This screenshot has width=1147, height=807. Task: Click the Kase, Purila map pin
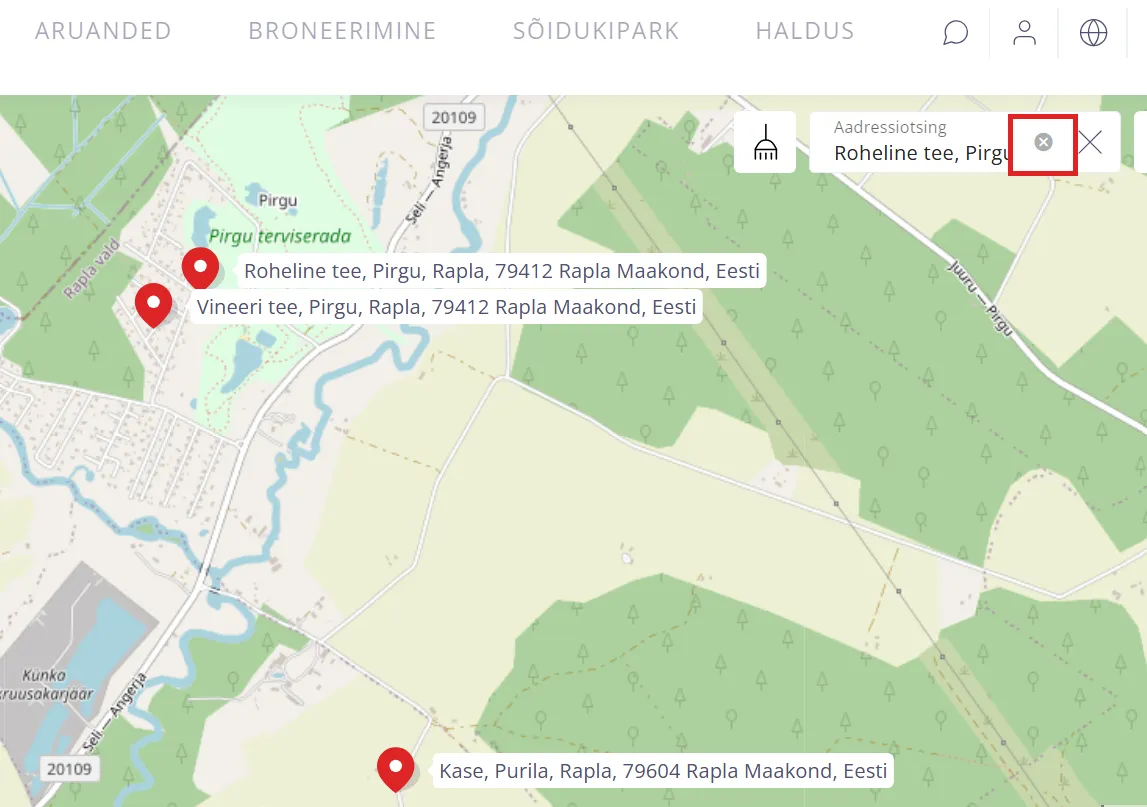pos(396,770)
